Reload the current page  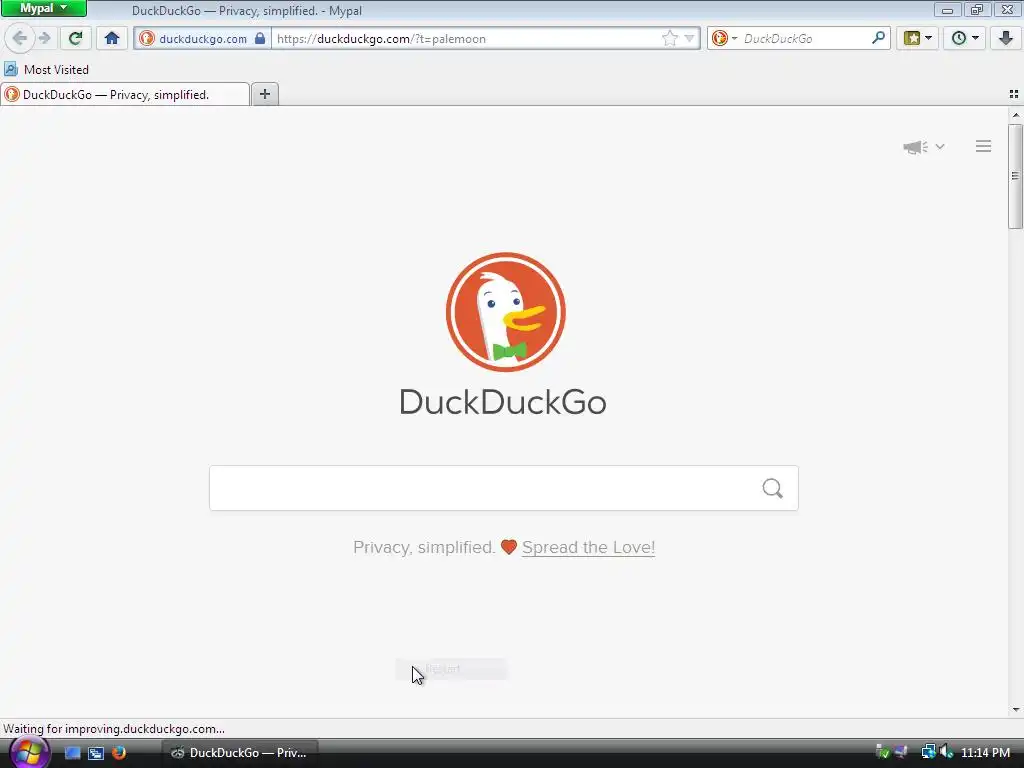[76, 39]
